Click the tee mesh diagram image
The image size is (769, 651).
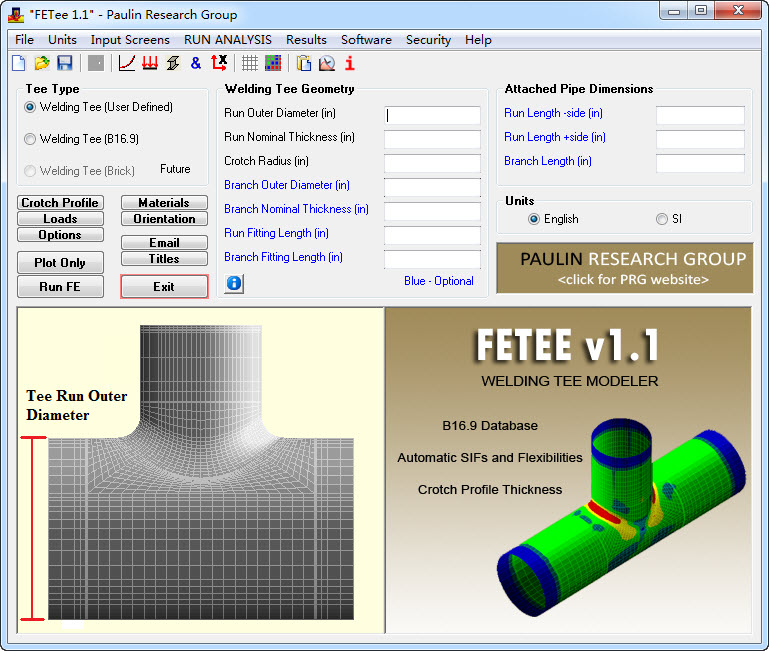[x=201, y=472]
